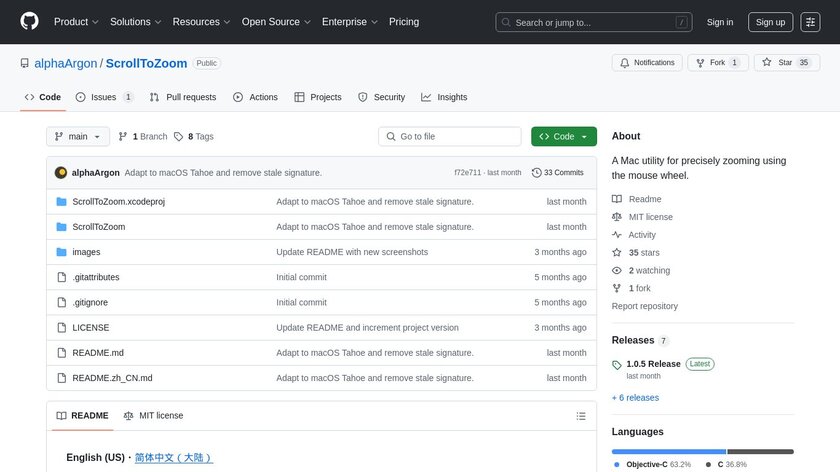Switch to the Issues tab
Screen dimensions: 840x472
[x=104, y=97]
